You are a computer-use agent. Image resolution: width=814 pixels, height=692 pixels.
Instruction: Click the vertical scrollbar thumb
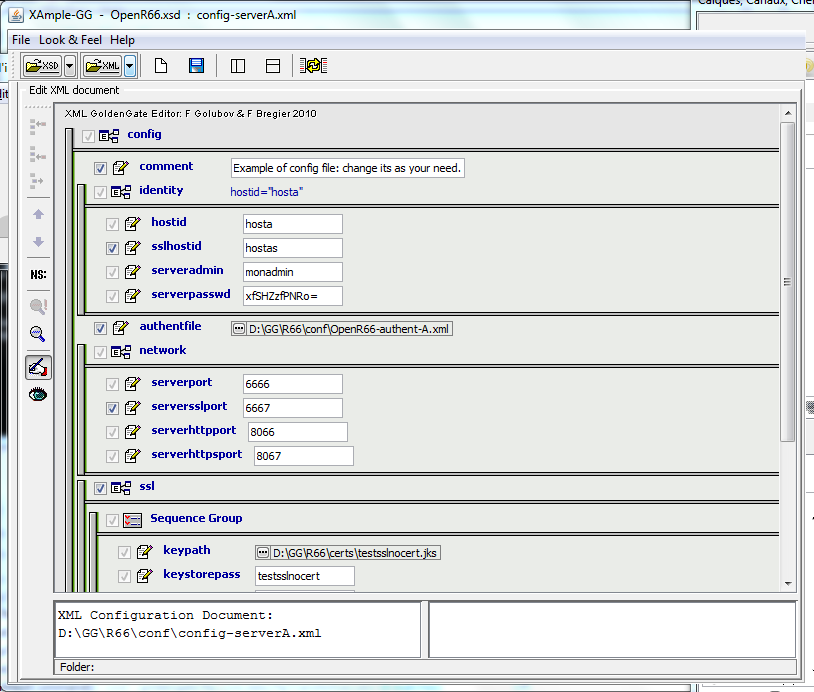788,282
